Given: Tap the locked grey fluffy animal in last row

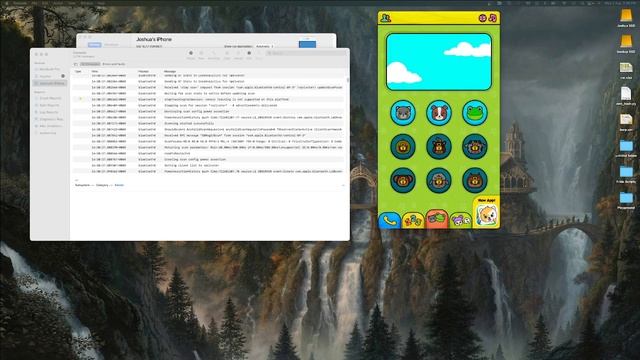Looking at the screenshot, I should point(439,180).
